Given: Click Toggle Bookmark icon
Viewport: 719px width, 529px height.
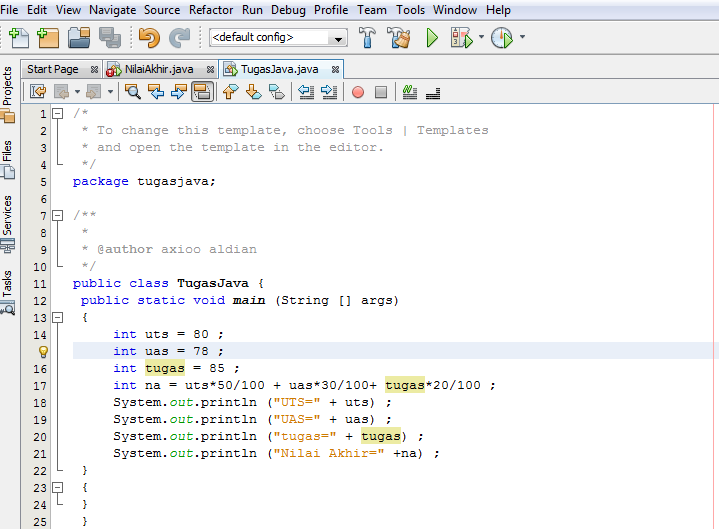Looking at the screenshot, I should pyautogui.click(x=277, y=92).
